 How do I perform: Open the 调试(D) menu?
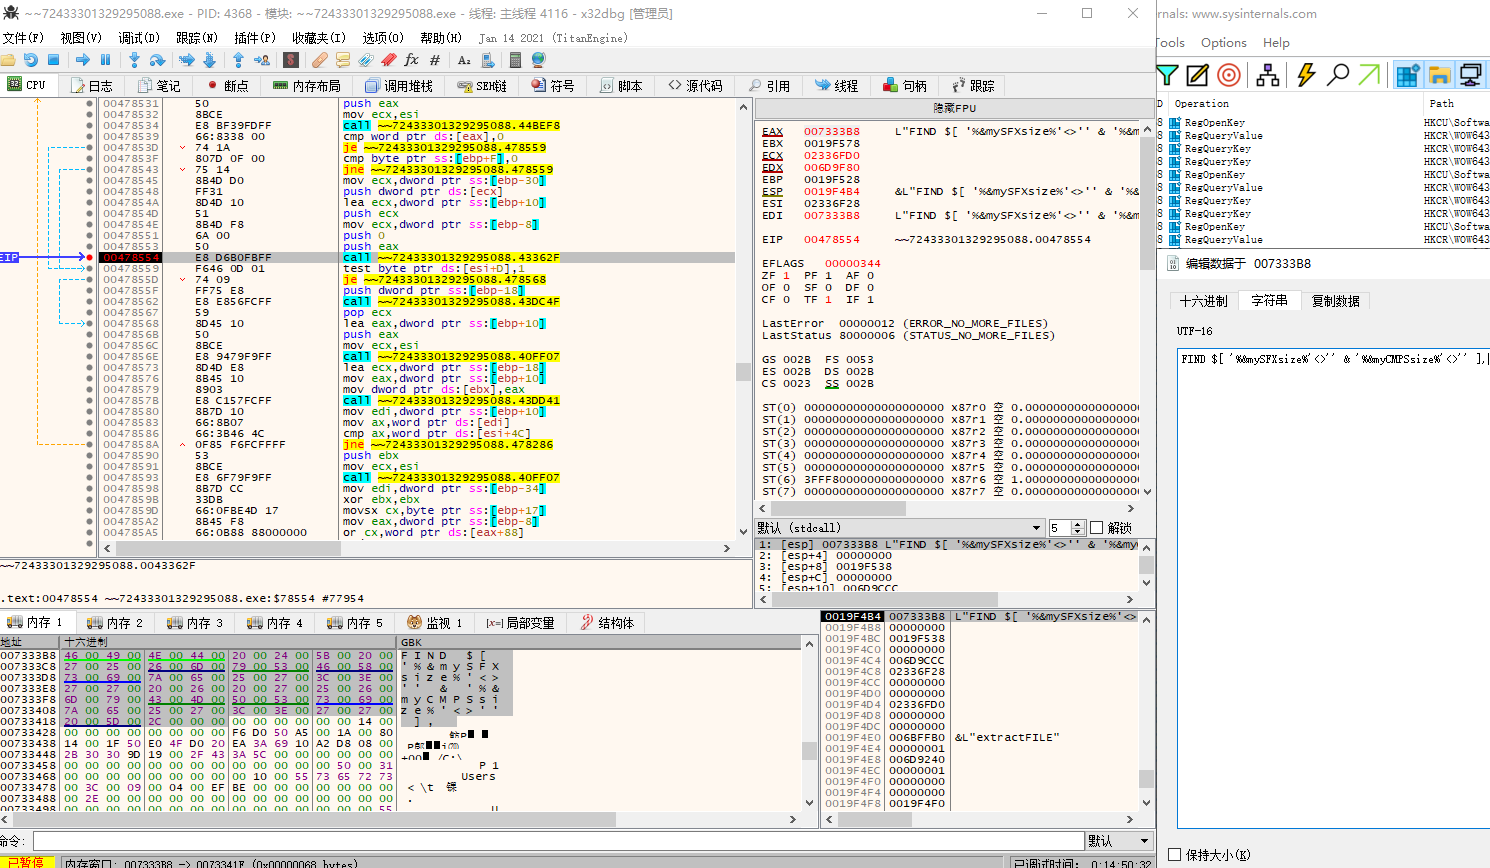139,38
